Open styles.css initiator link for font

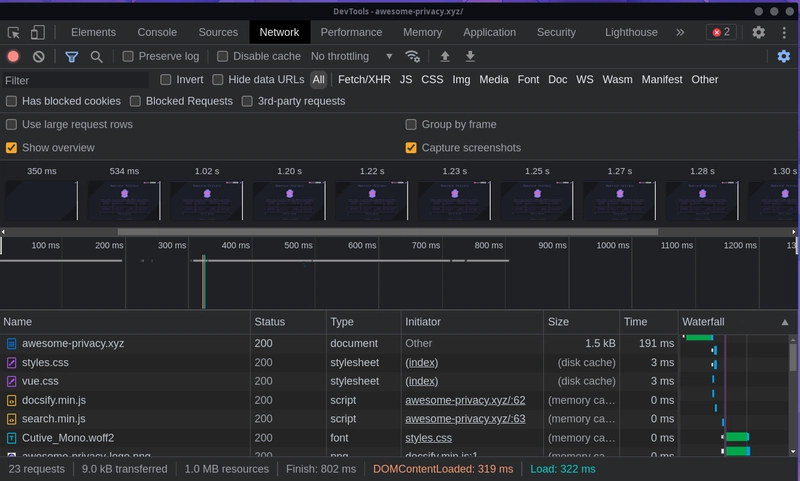coord(429,438)
